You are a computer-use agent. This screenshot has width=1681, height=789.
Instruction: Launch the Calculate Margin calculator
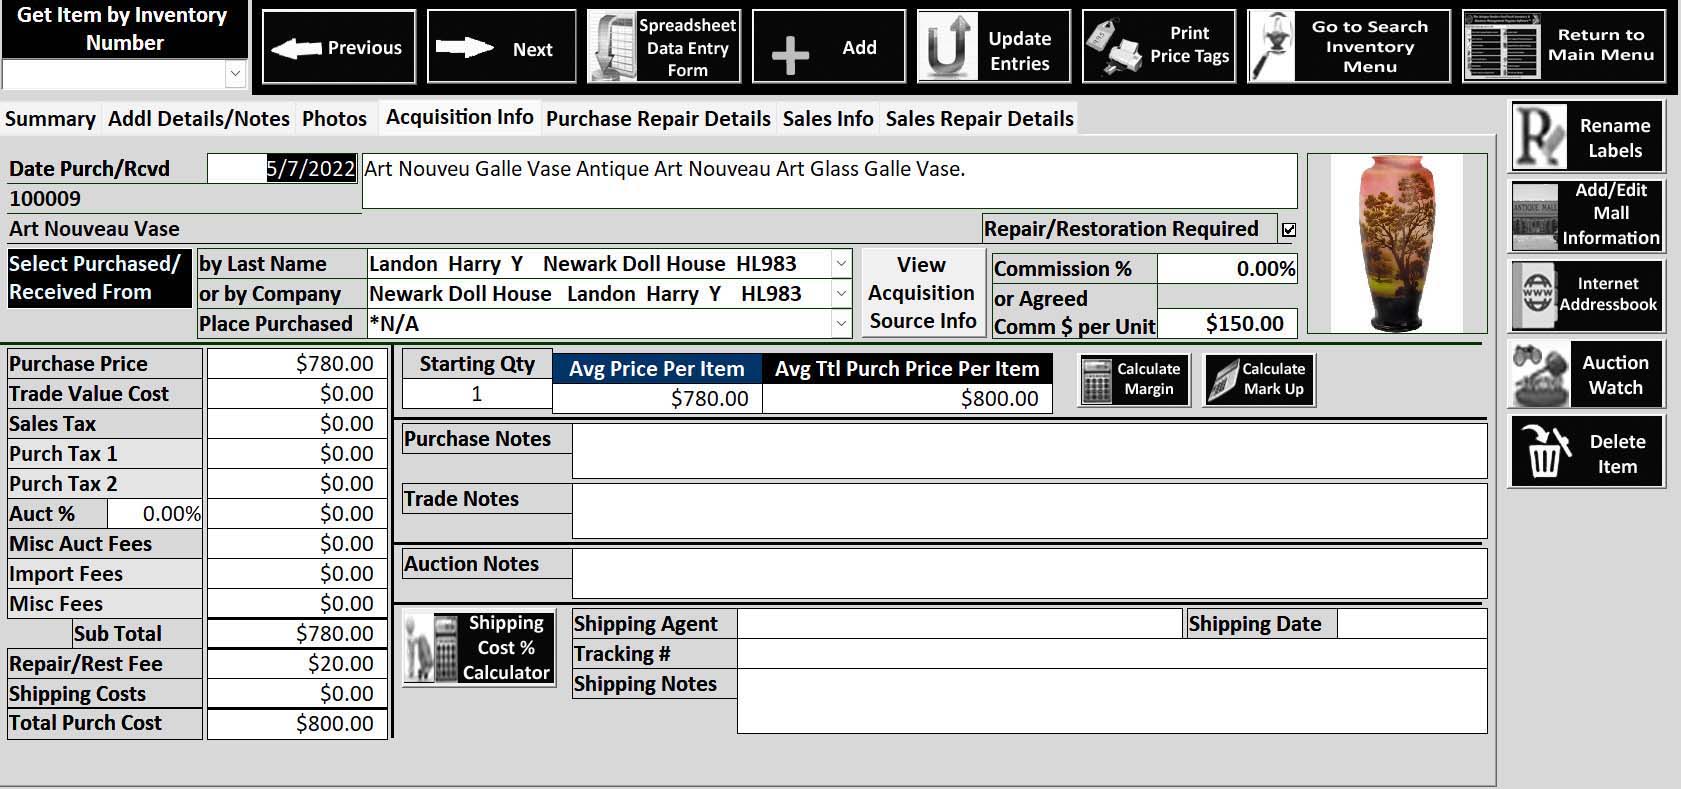1134,380
